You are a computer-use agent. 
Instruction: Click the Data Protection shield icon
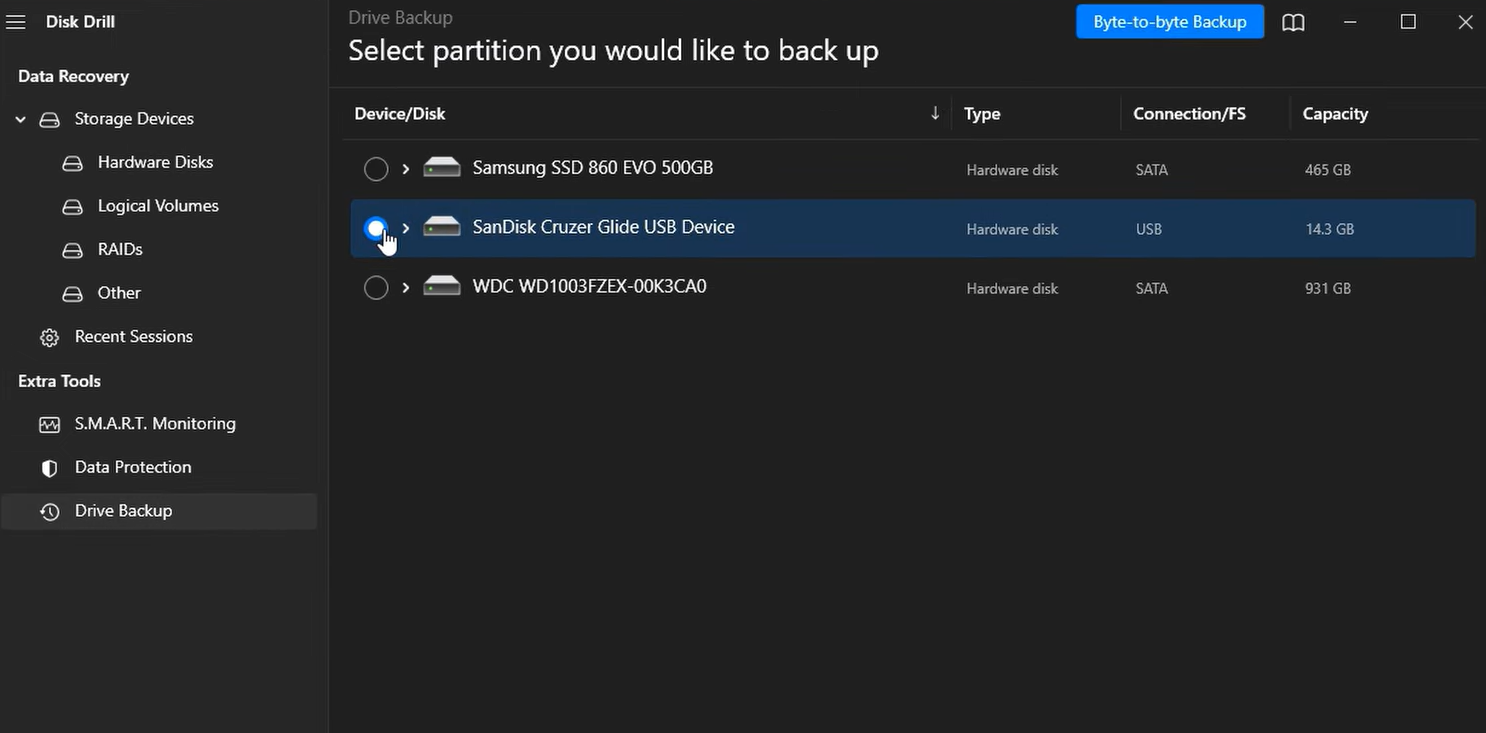pos(49,468)
